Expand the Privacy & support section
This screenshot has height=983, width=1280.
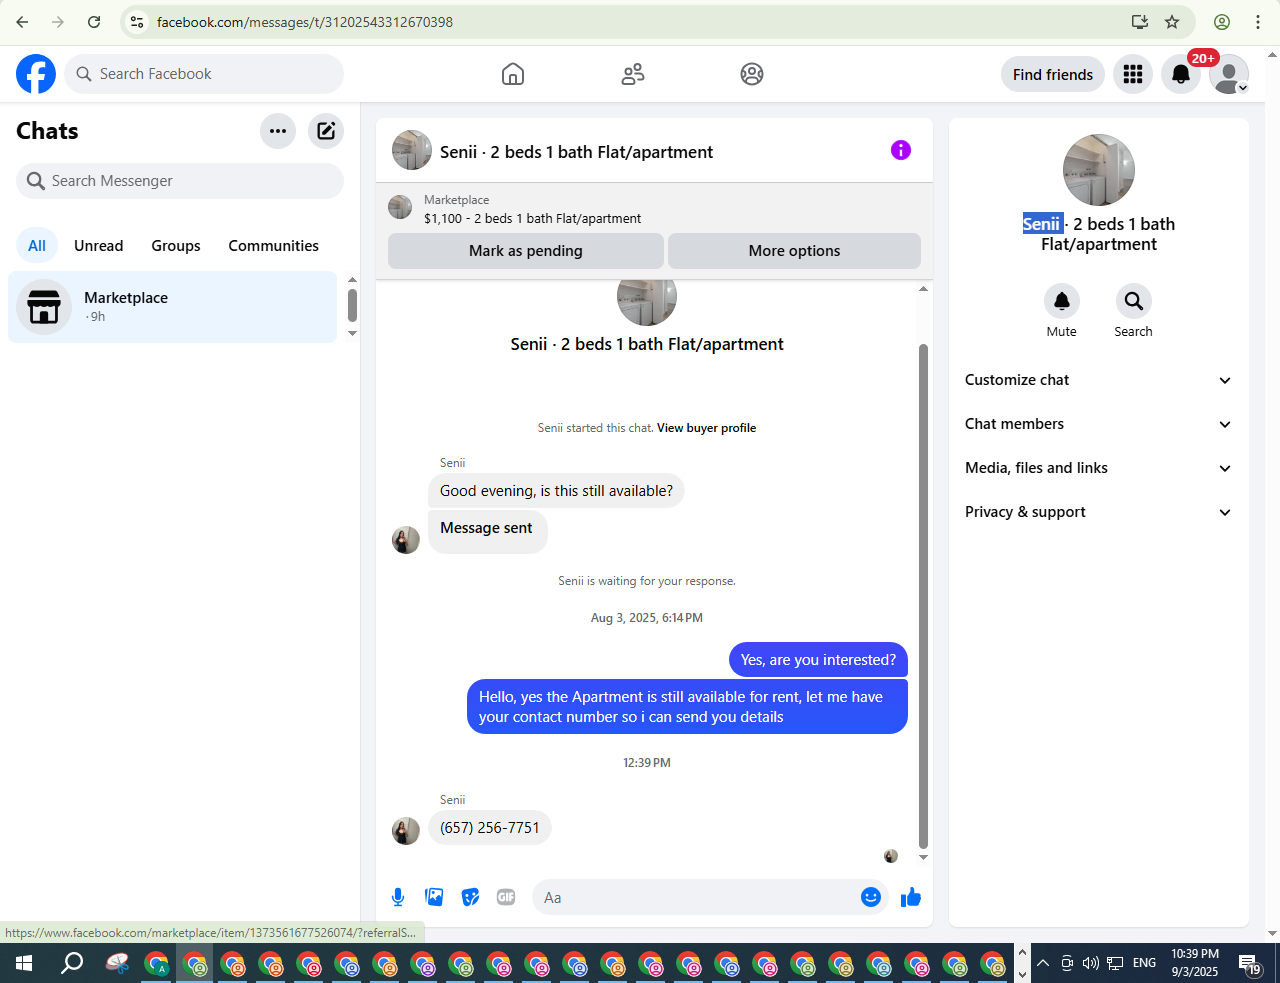tap(1099, 512)
